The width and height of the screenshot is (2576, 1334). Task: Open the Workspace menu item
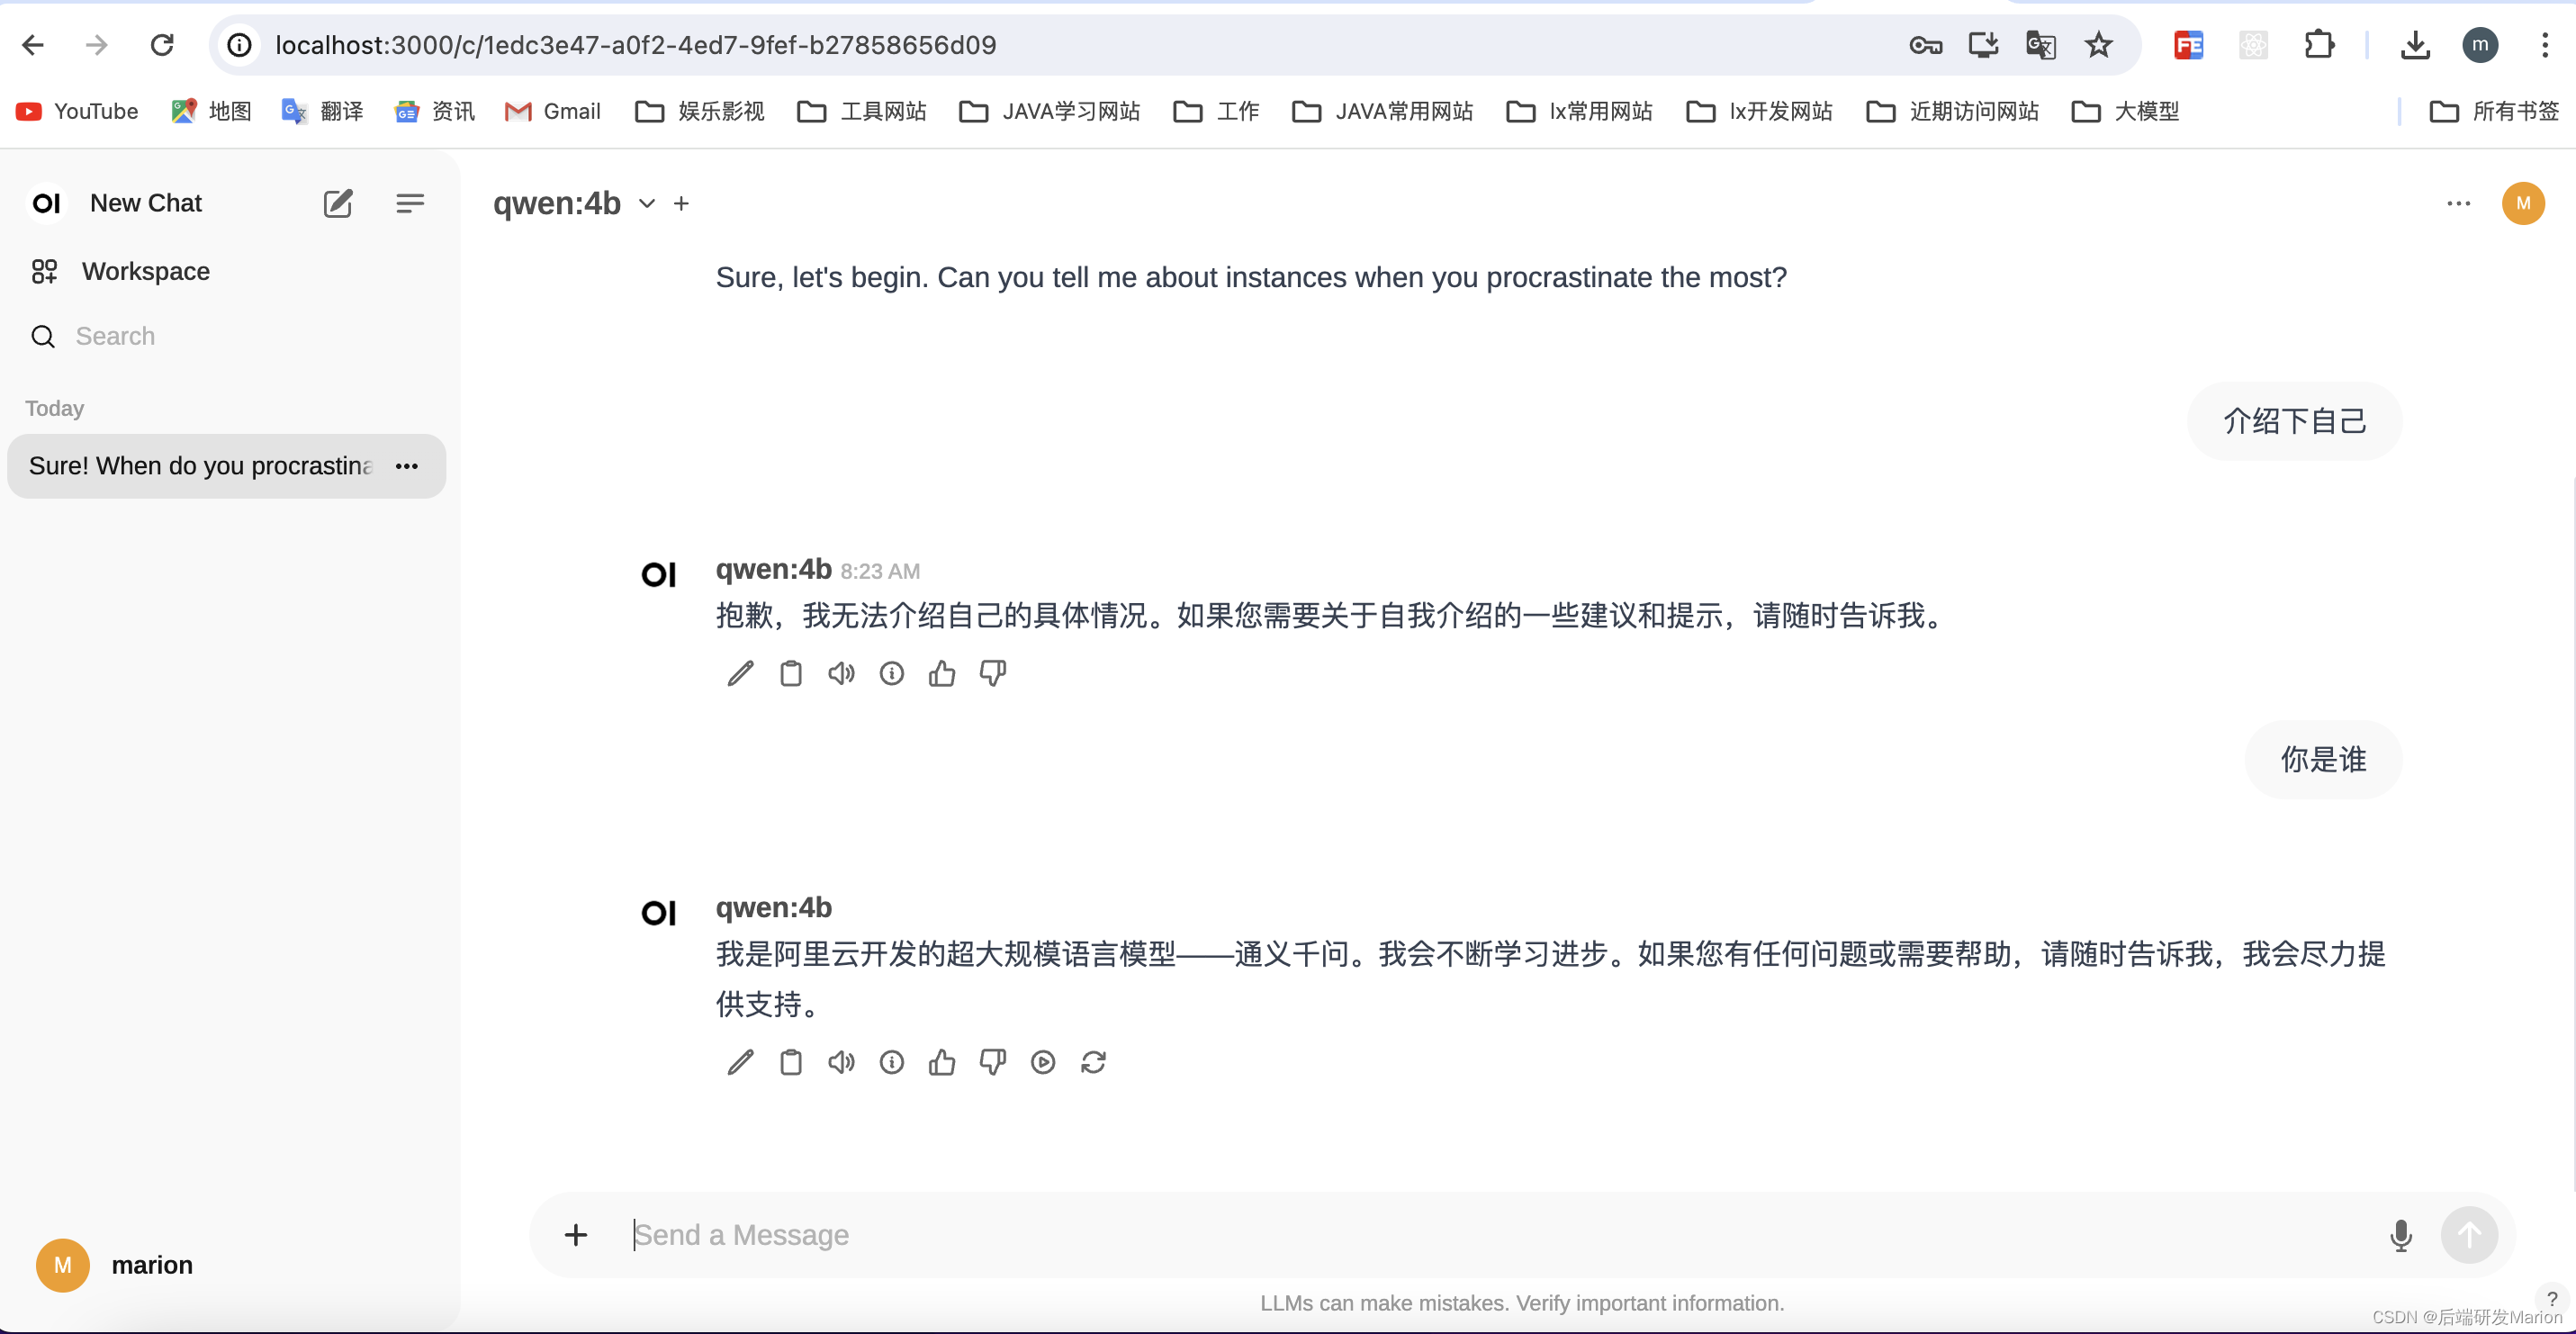click(x=145, y=271)
